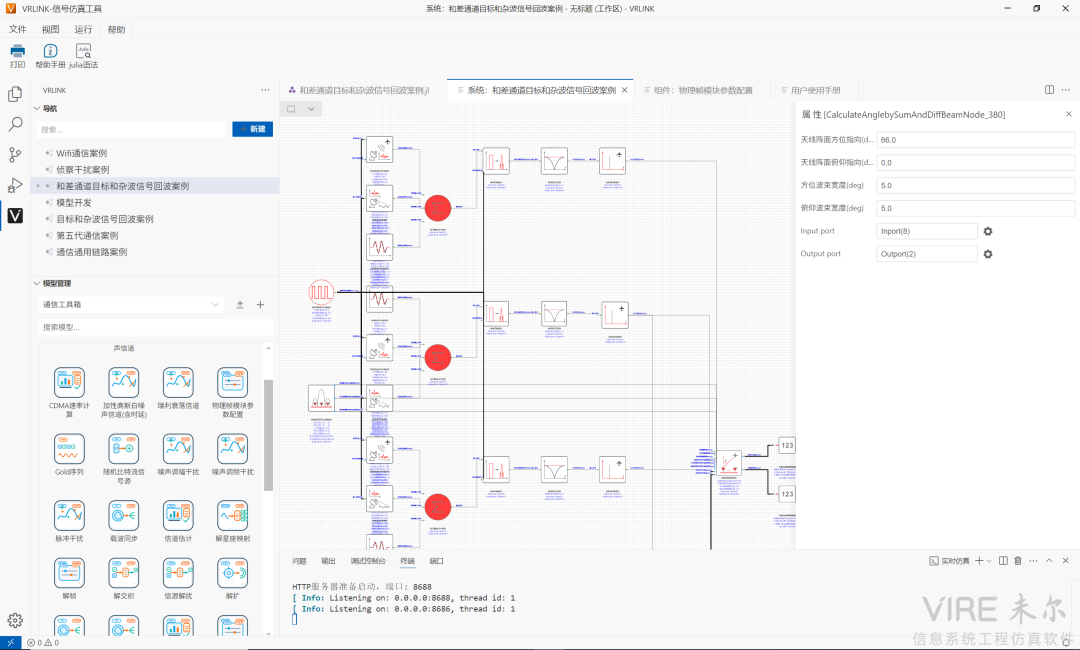
Task: Open the 通信工具箱 toolbox dropdown
Action: pos(131,304)
